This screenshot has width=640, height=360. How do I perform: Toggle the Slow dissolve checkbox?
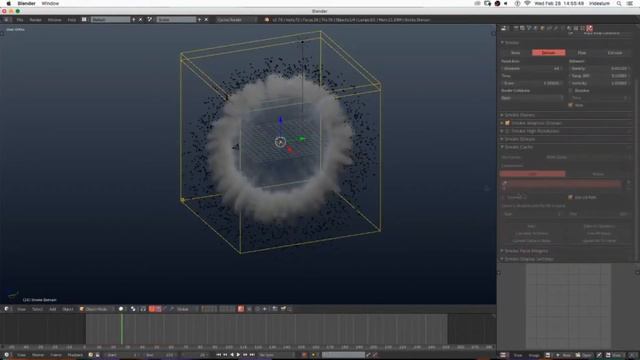point(571,105)
